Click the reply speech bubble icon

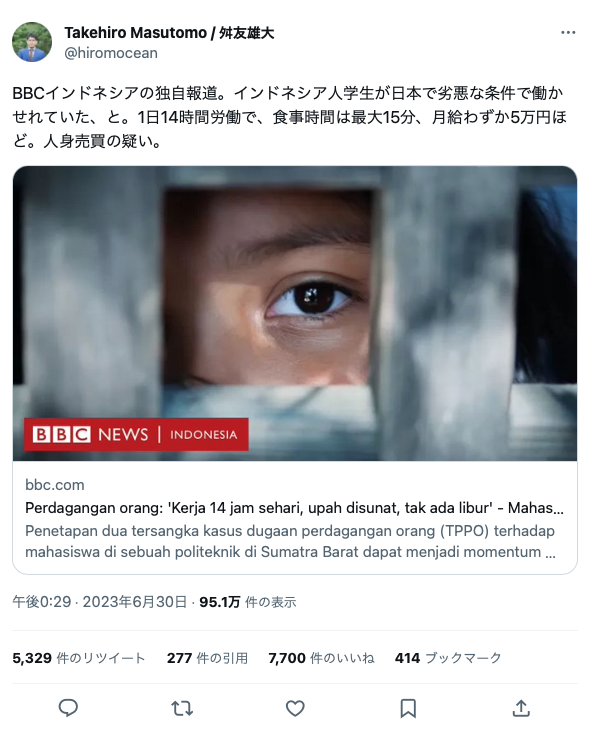68,708
